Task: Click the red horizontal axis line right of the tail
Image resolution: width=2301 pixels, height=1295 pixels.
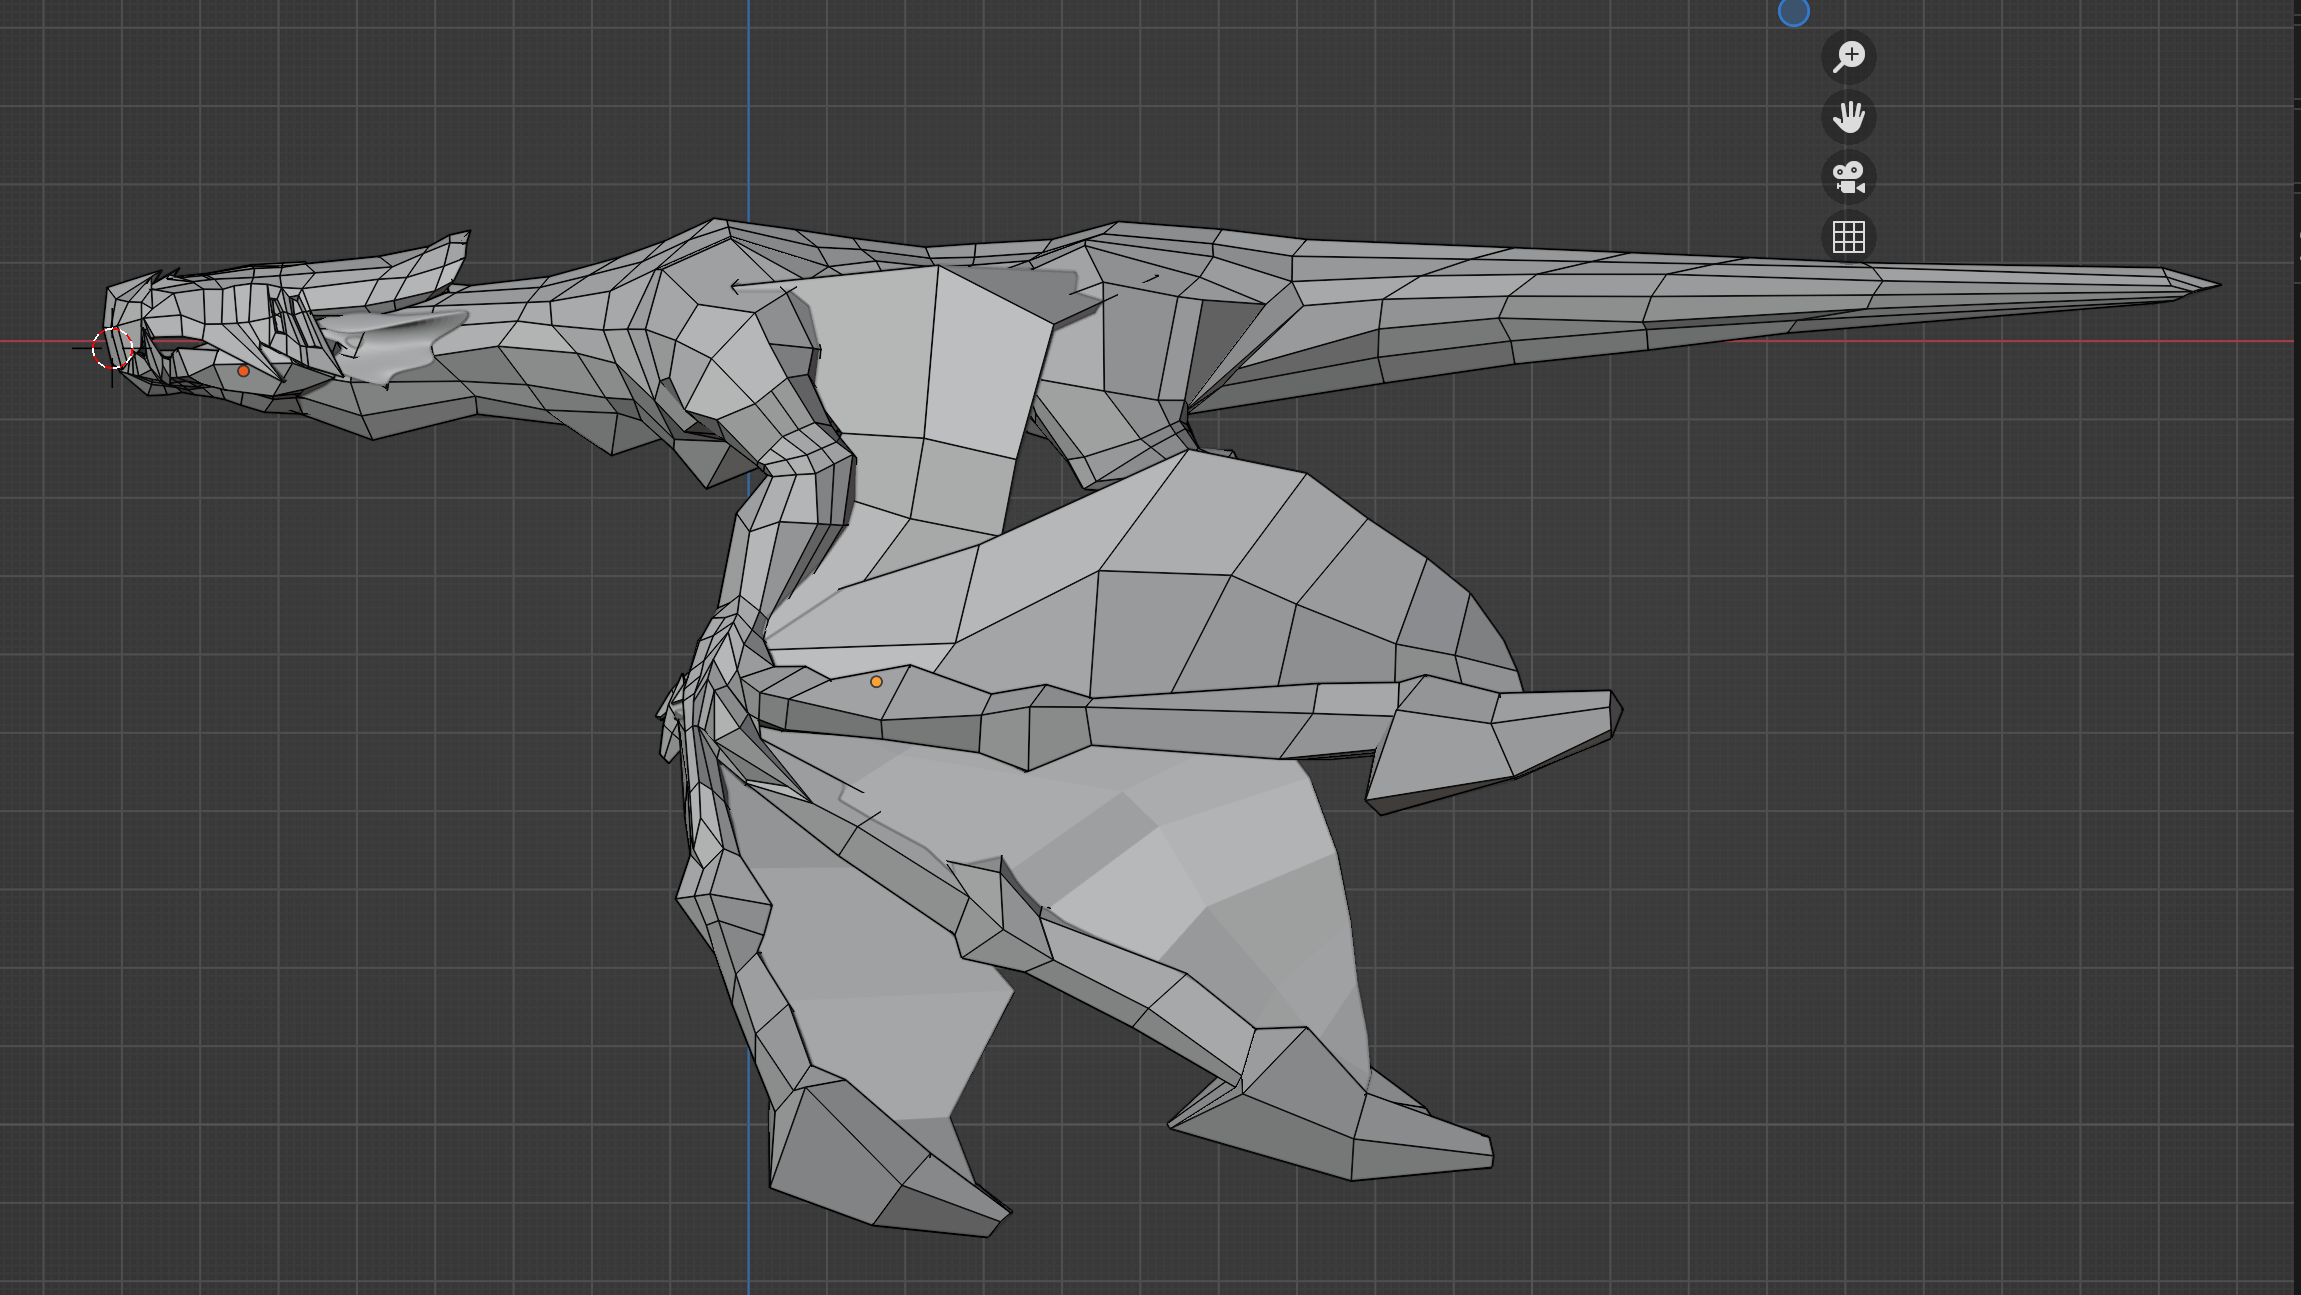Action: pos(2260,341)
